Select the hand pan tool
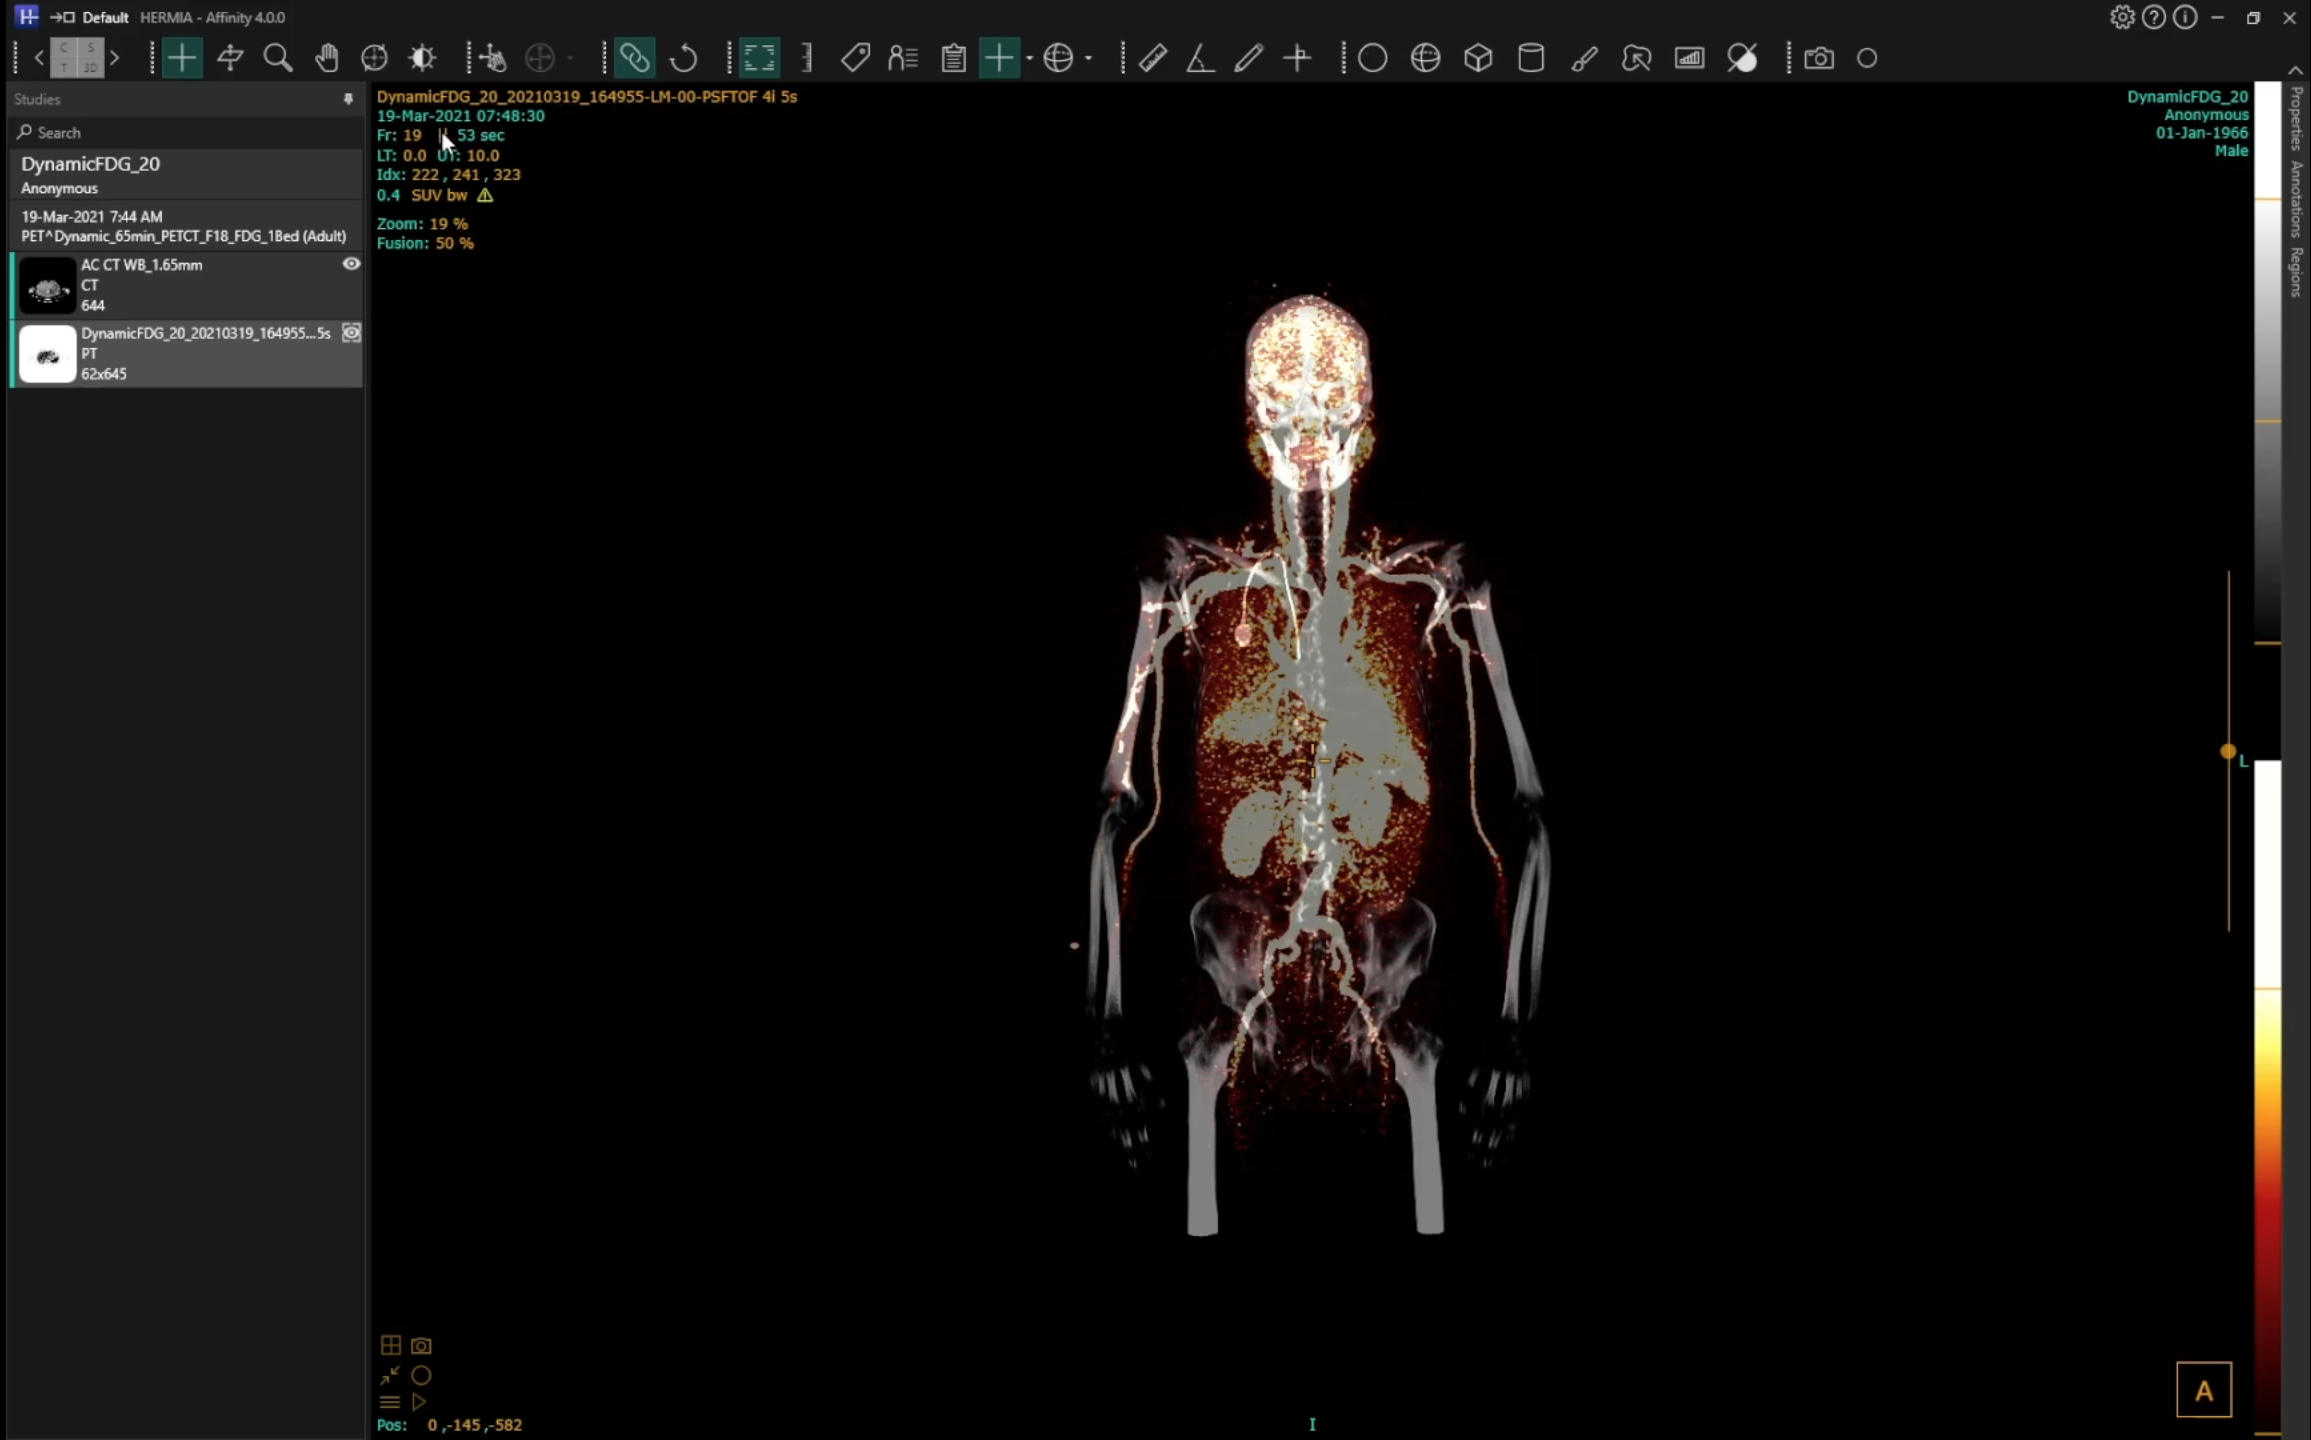This screenshot has height=1440, width=2311. (326, 58)
